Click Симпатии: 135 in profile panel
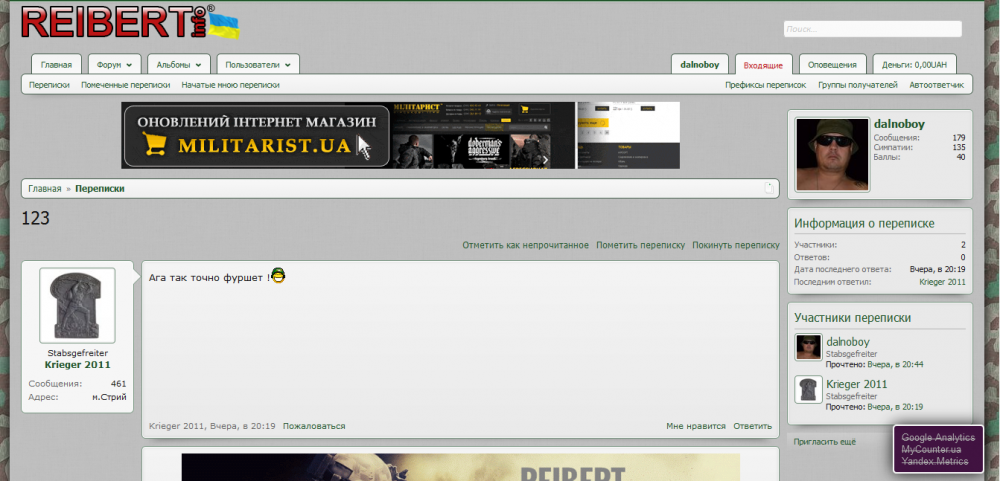The height and width of the screenshot is (481, 1000). (919, 147)
